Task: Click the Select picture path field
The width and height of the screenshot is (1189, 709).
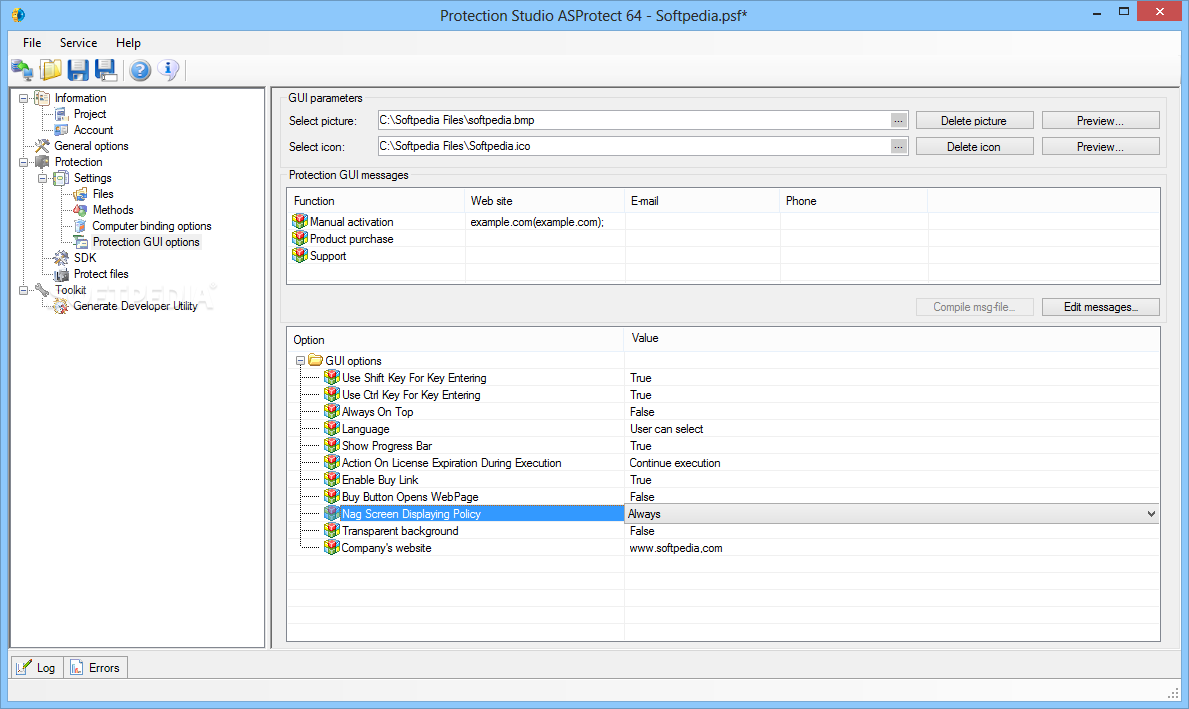Action: (x=634, y=121)
